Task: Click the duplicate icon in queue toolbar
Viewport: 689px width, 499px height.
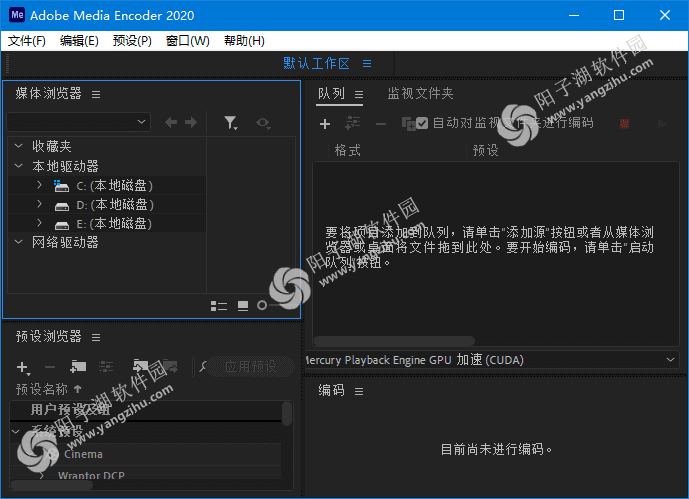Action: [408, 124]
